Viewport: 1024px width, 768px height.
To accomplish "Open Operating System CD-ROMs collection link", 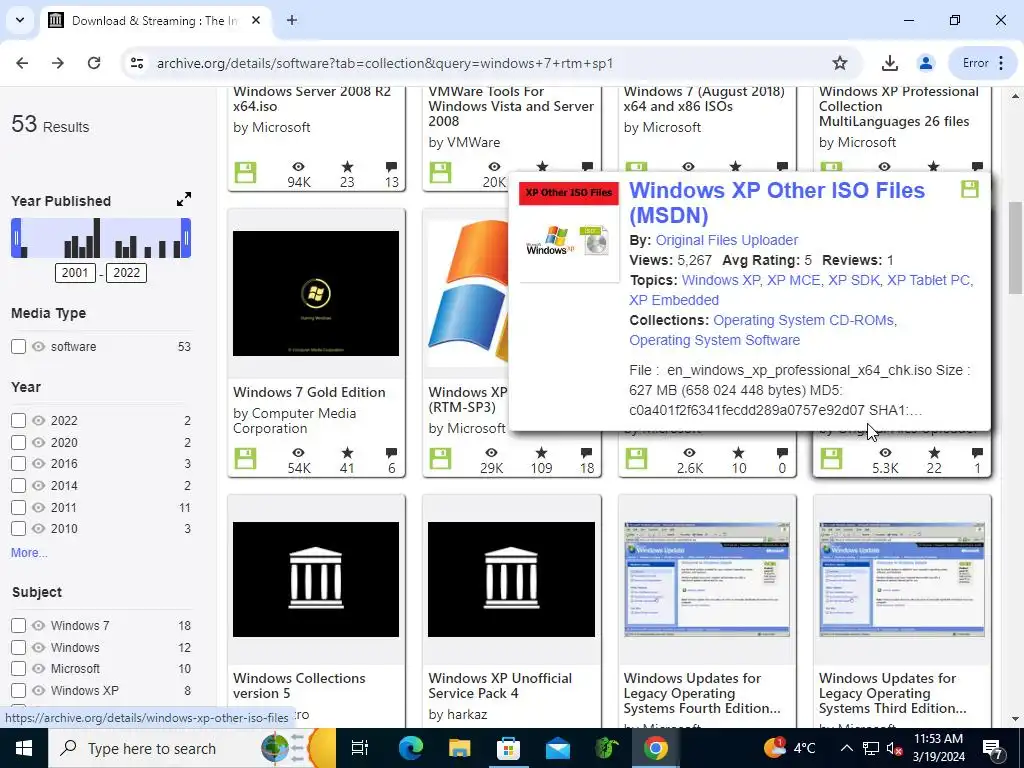I will coord(803,320).
